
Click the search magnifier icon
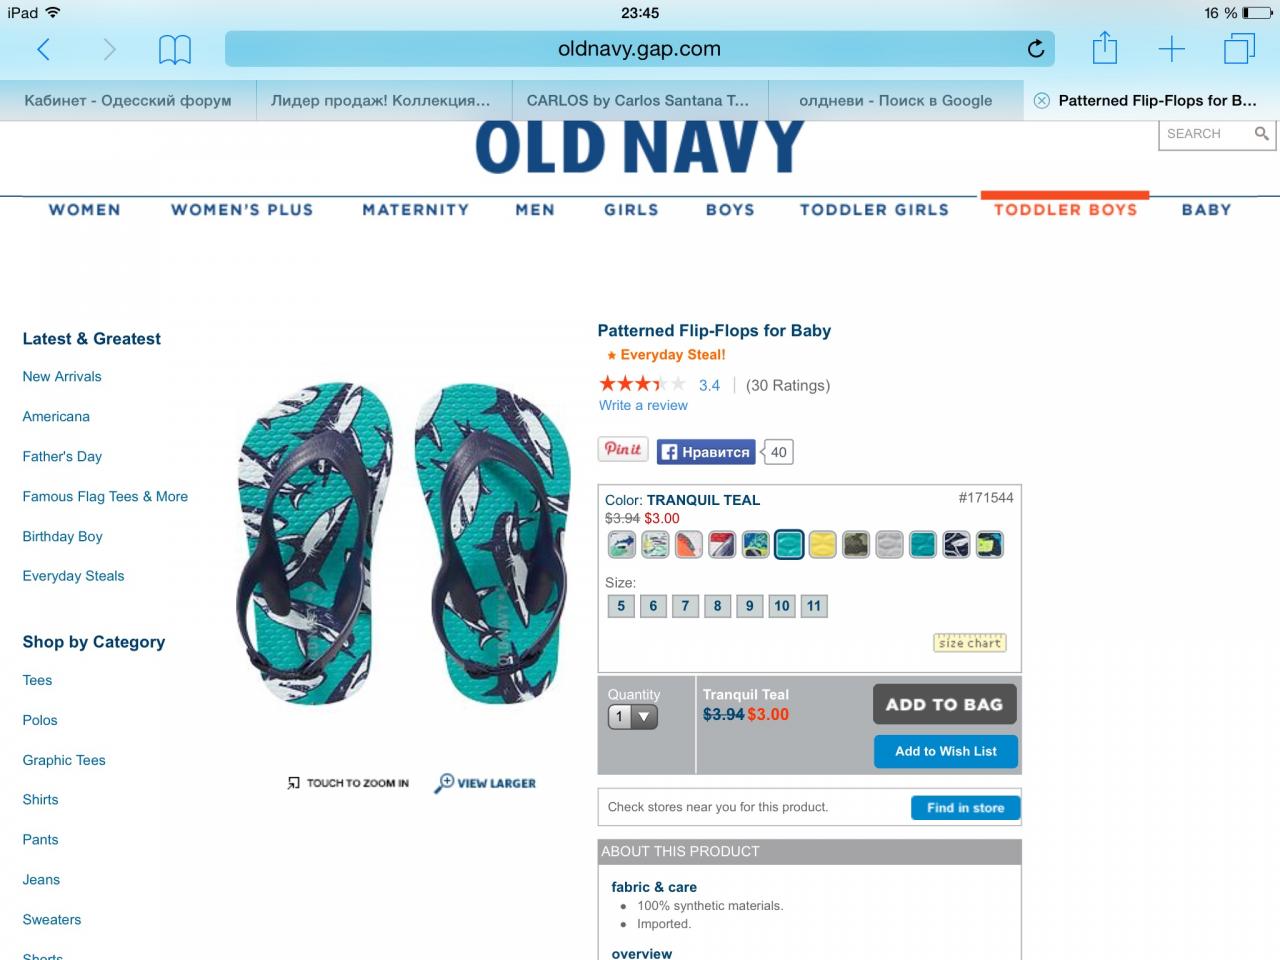click(x=1261, y=134)
